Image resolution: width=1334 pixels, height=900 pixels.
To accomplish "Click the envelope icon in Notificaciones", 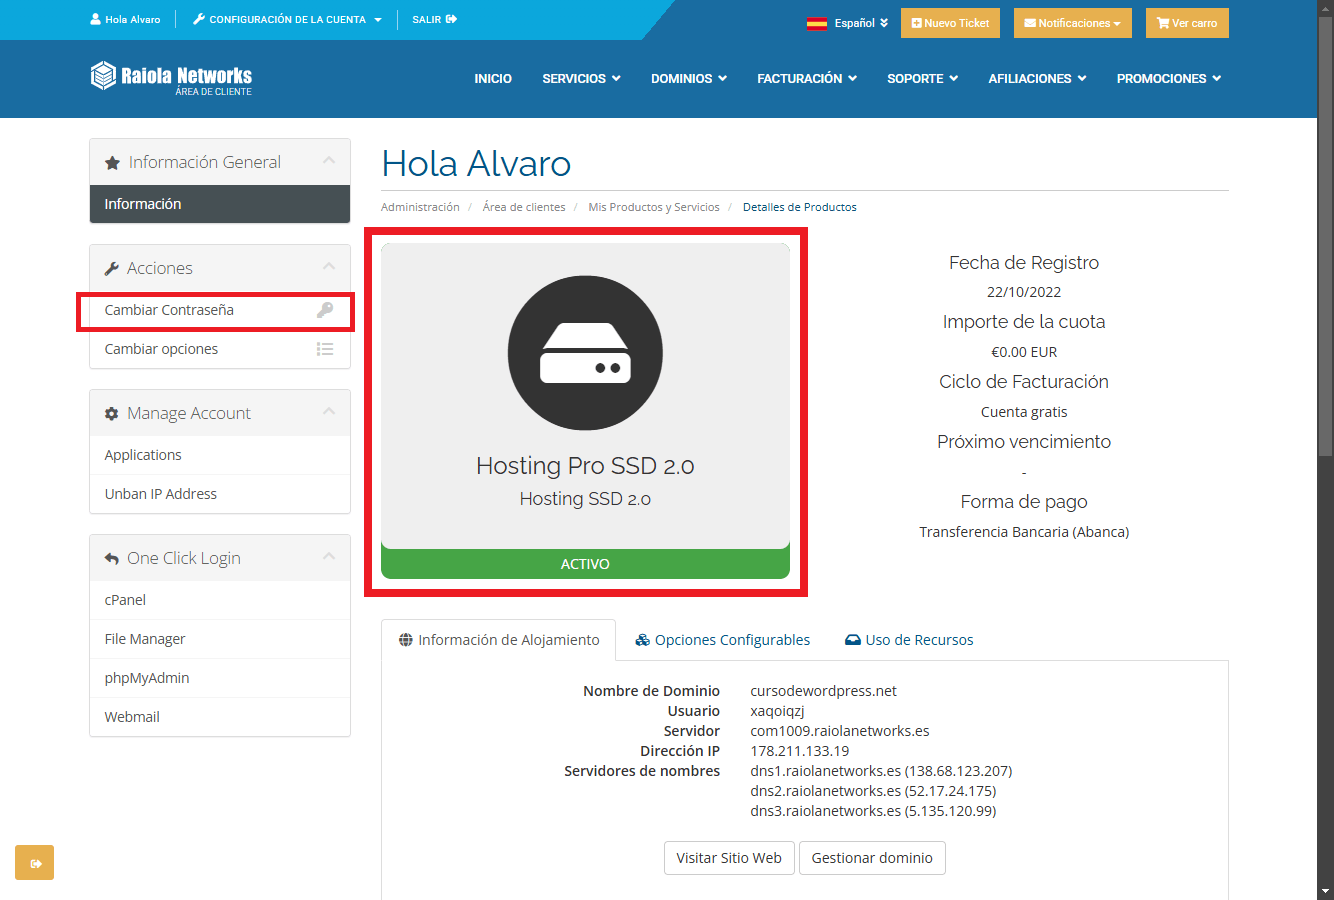I will [1030, 23].
